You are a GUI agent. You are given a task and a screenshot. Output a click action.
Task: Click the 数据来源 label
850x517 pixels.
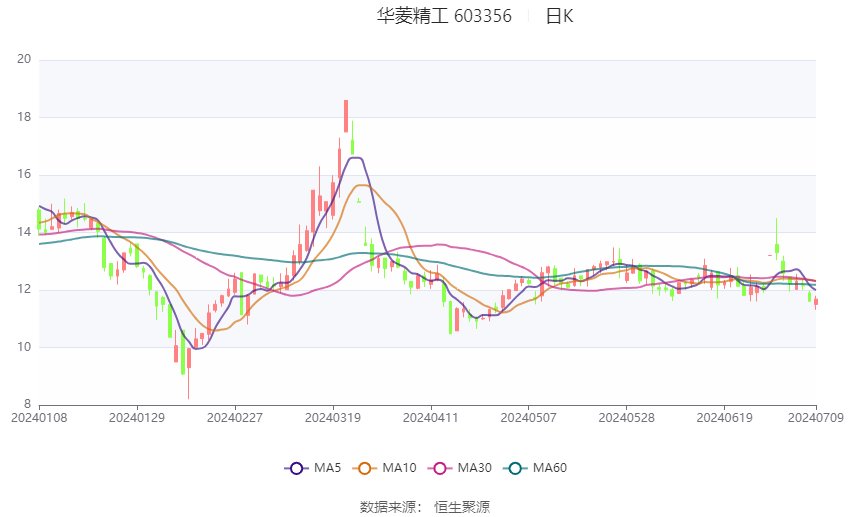coord(388,507)
